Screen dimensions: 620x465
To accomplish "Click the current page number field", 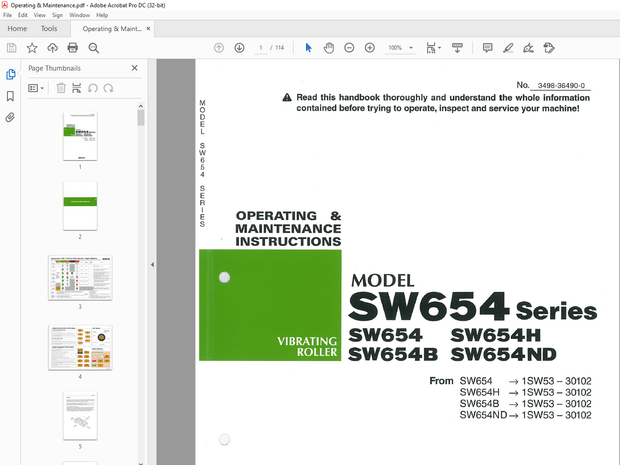I will click(x=261, y=48).
